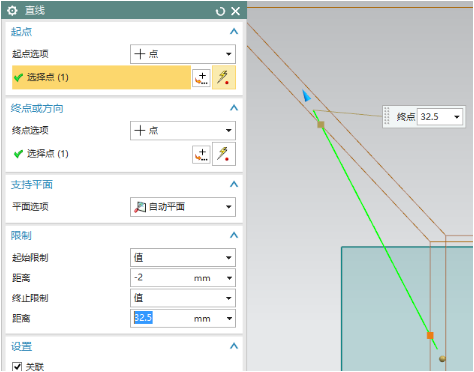Open the dialog settings gear icon

point(12,11)
